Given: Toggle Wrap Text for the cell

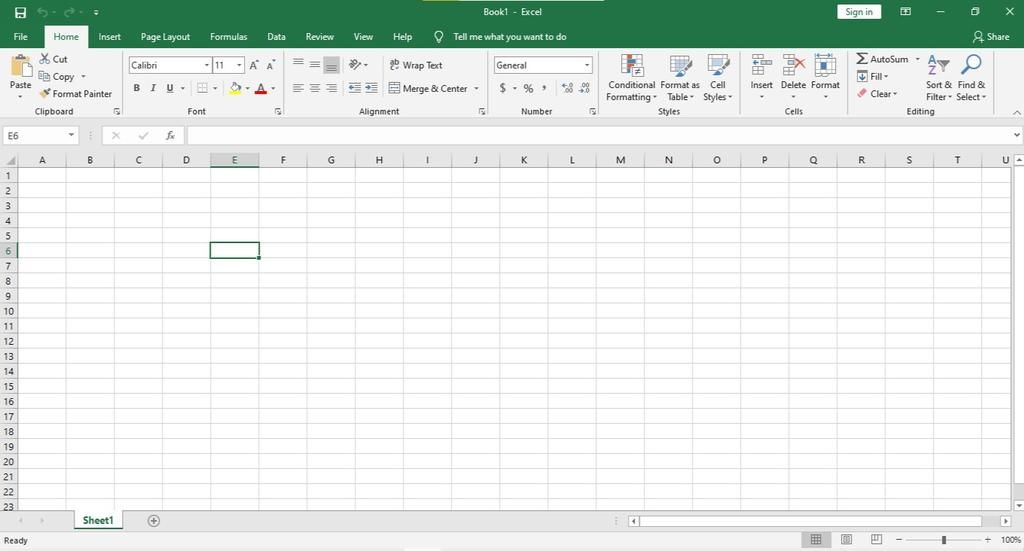Looking at the screenshot, I should 416,65.
